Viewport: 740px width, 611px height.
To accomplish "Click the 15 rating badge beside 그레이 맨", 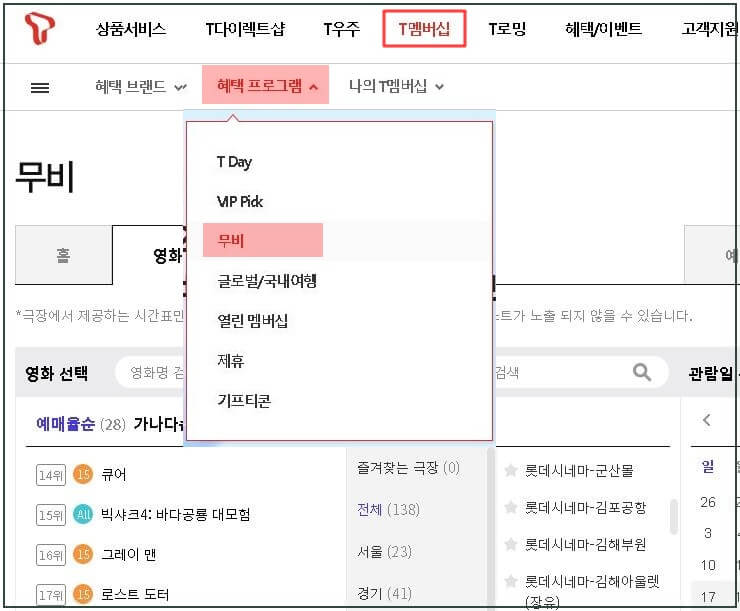I will point(83,554).
